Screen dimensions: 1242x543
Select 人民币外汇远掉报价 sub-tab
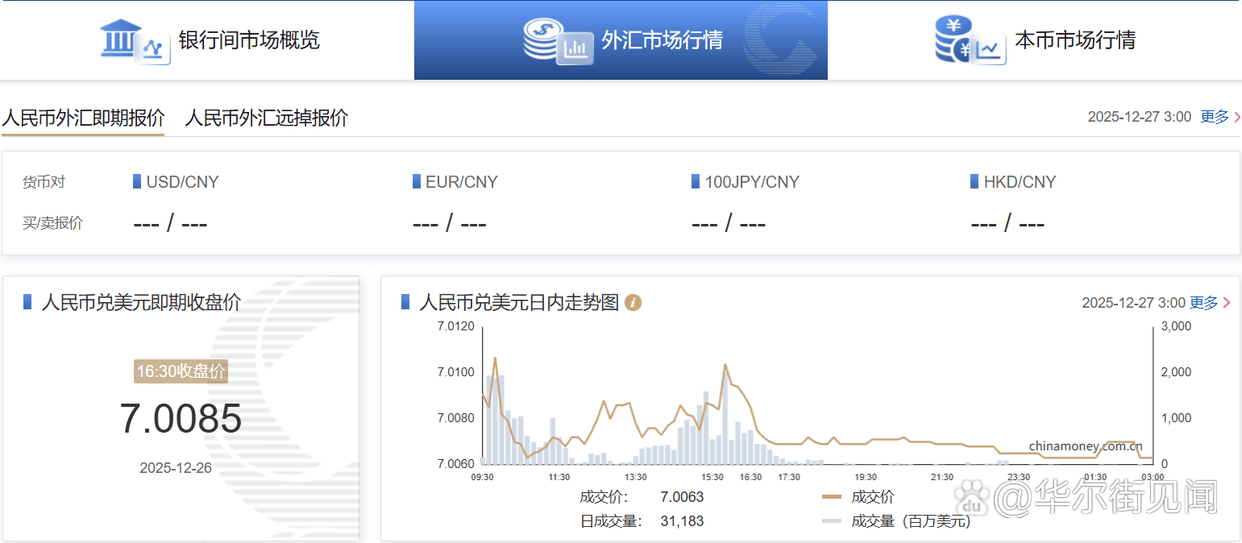click(x=267, y=118)
